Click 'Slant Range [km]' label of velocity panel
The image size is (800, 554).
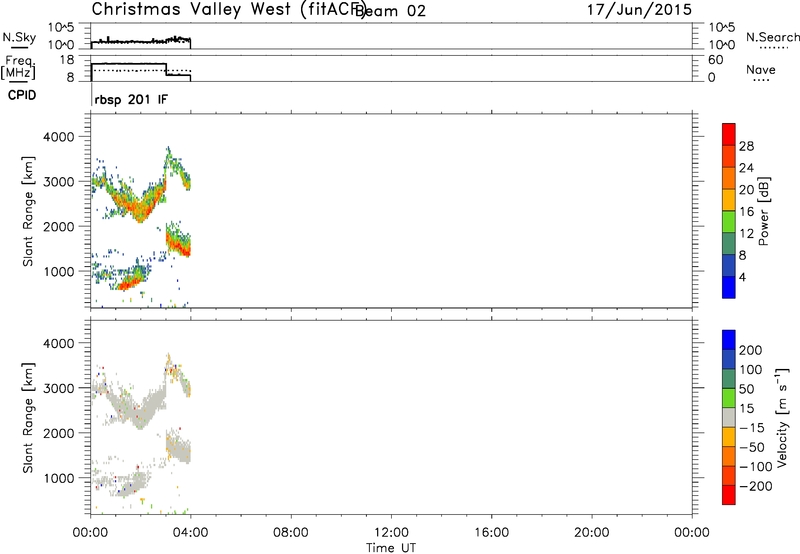point(28,418)
